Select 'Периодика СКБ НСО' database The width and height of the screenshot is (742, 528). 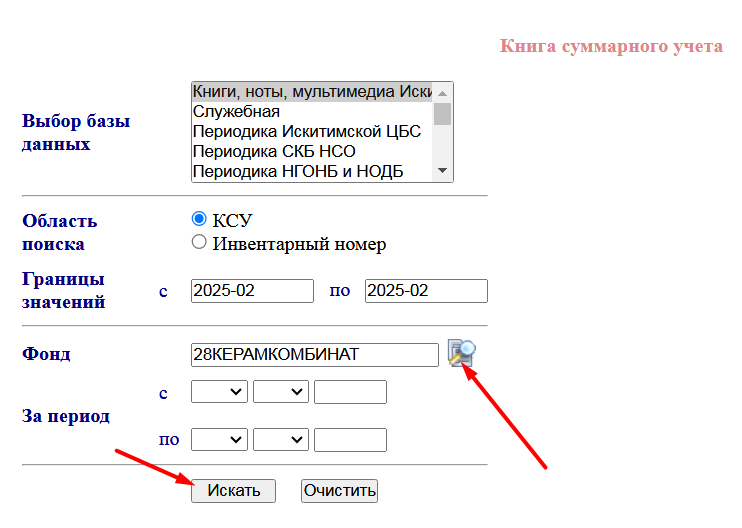click(311, 152)
